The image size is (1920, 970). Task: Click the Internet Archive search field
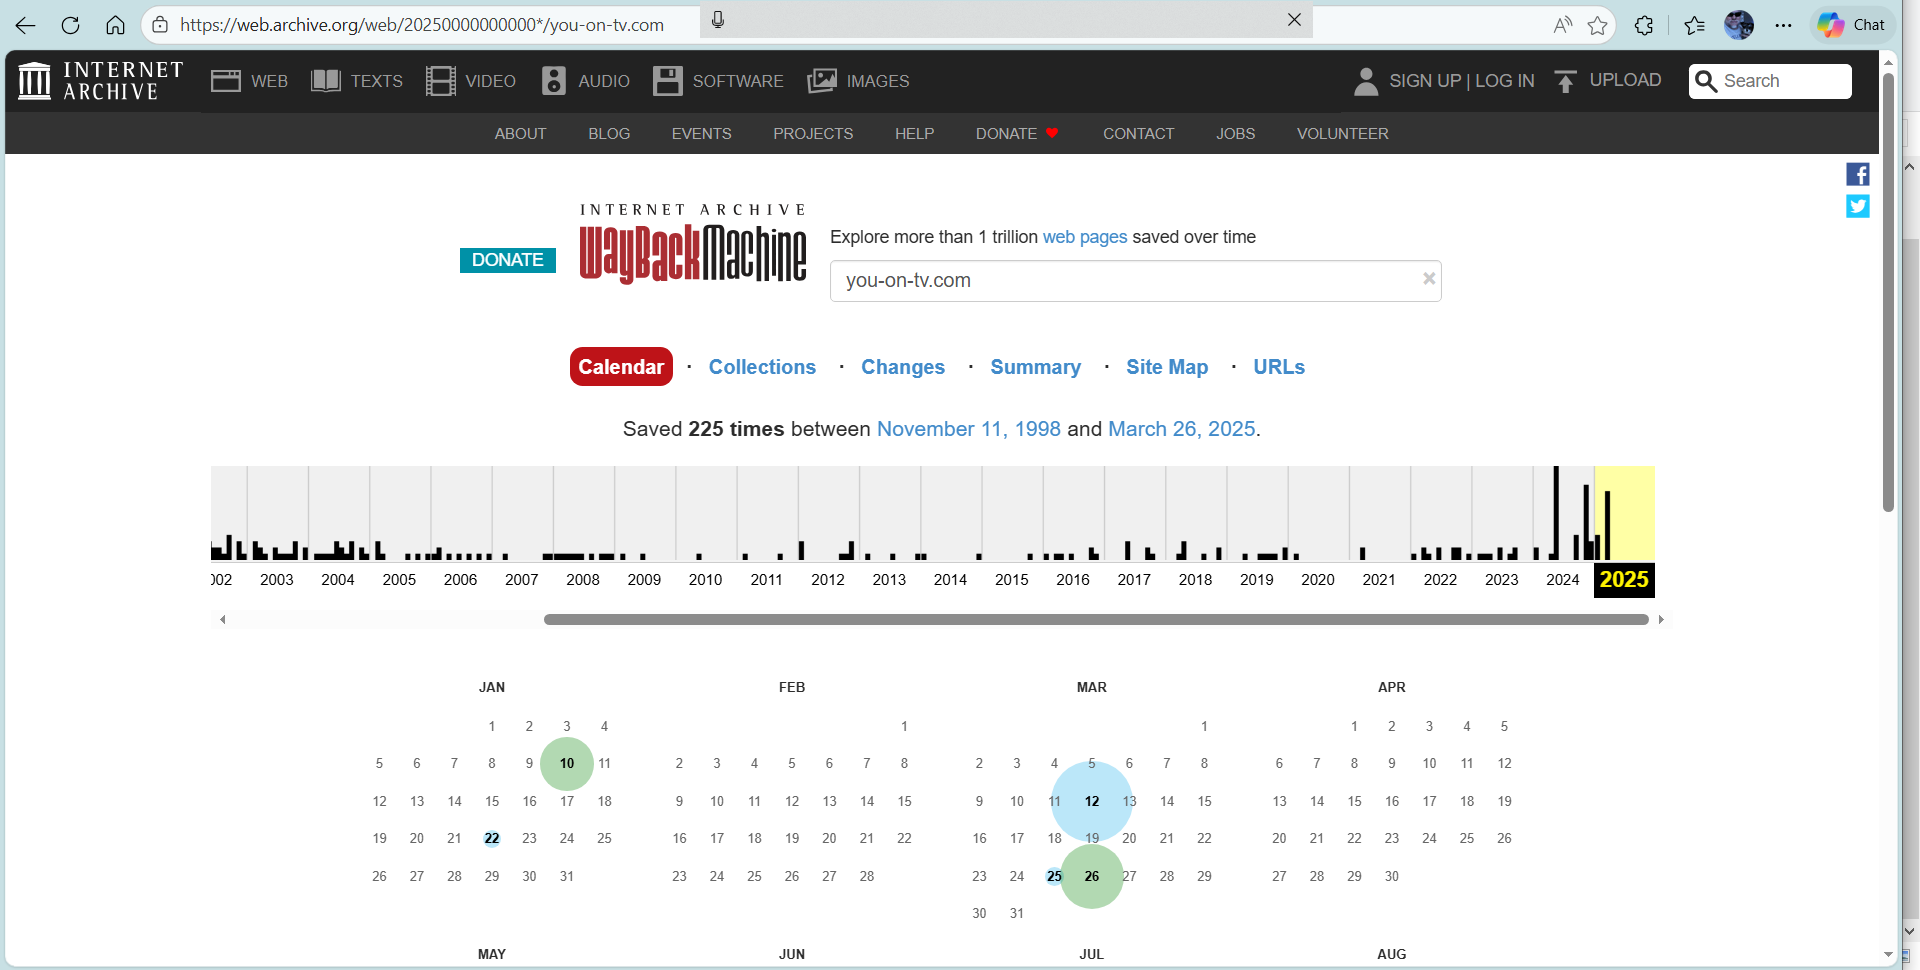coord(1782,81)
